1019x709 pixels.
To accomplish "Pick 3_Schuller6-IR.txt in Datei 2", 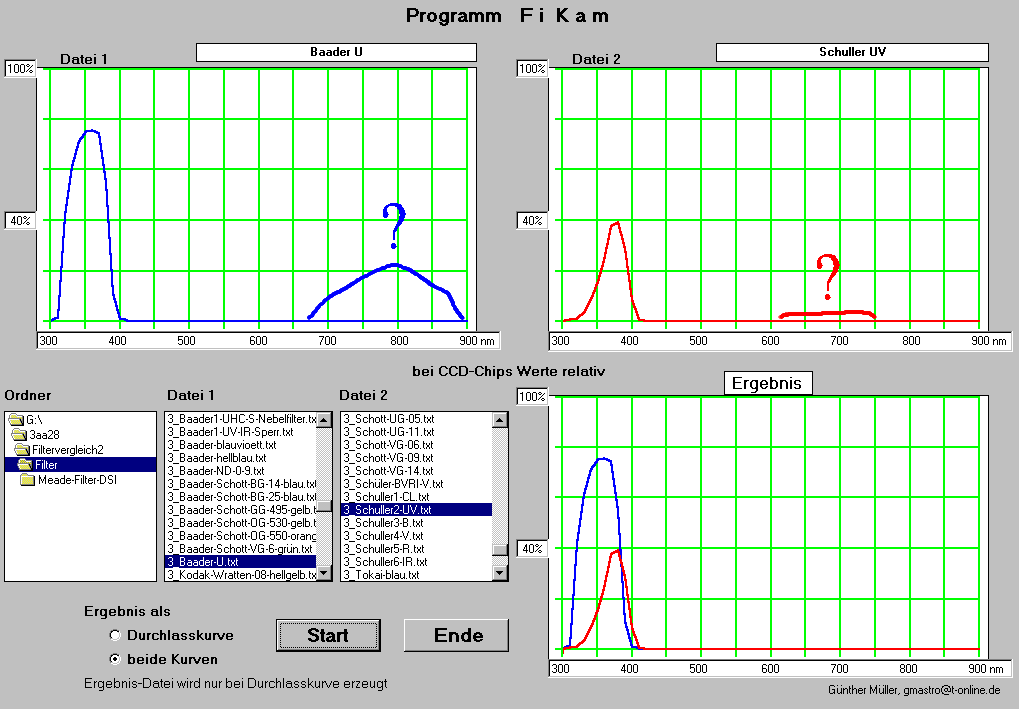I will (384, 561).
